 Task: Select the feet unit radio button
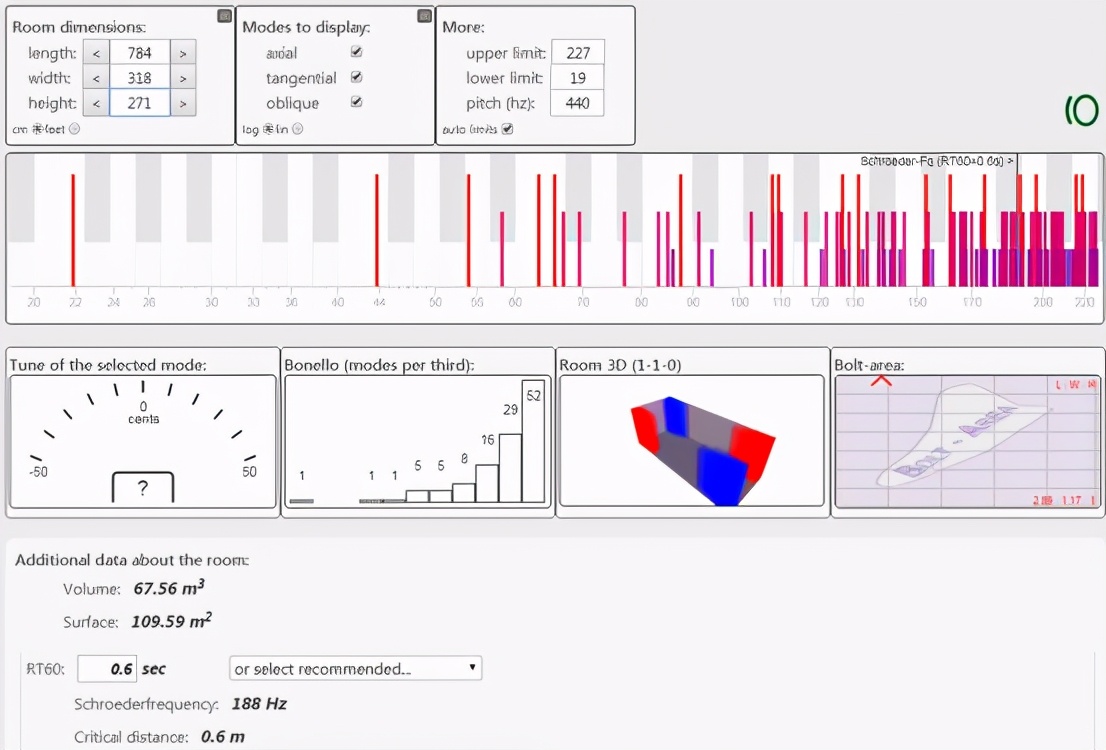(x=74, y=129)
